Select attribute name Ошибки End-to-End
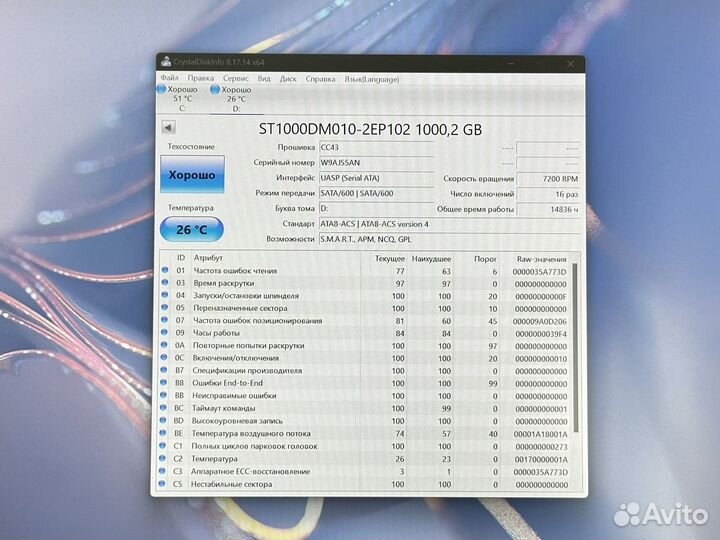Viewport: 720px width, 540px height. 227,383
